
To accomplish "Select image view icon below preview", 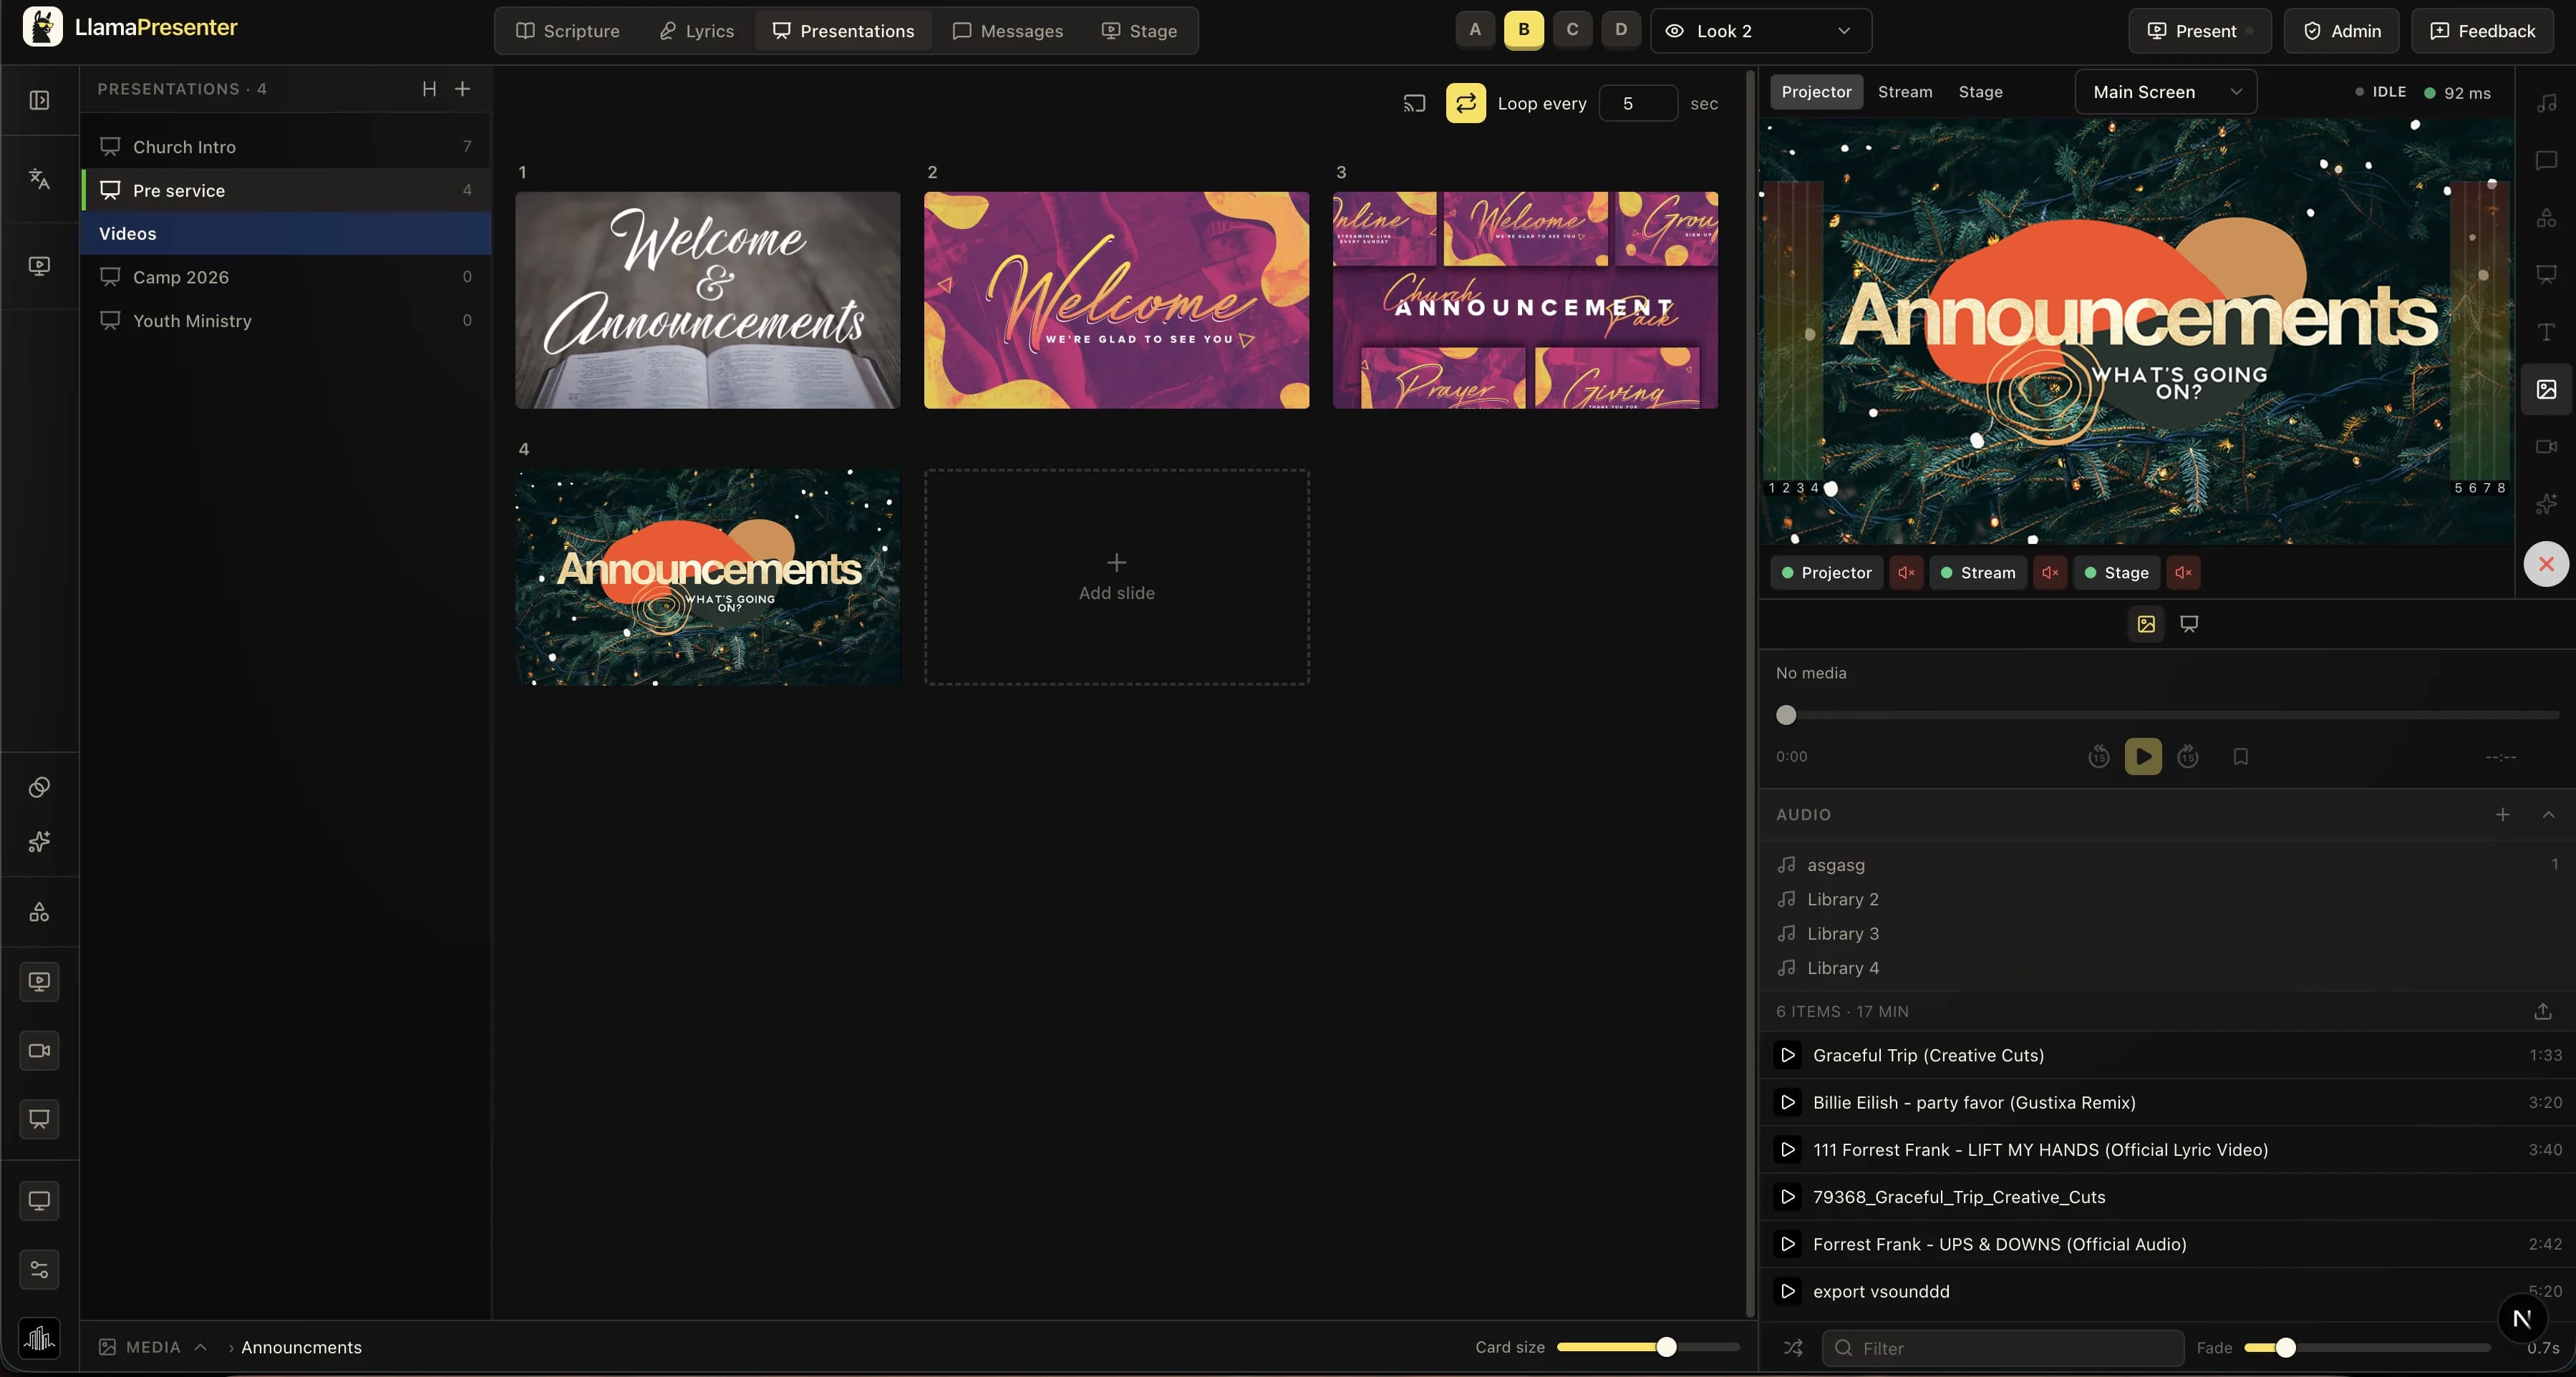I will pos(2146,624).
